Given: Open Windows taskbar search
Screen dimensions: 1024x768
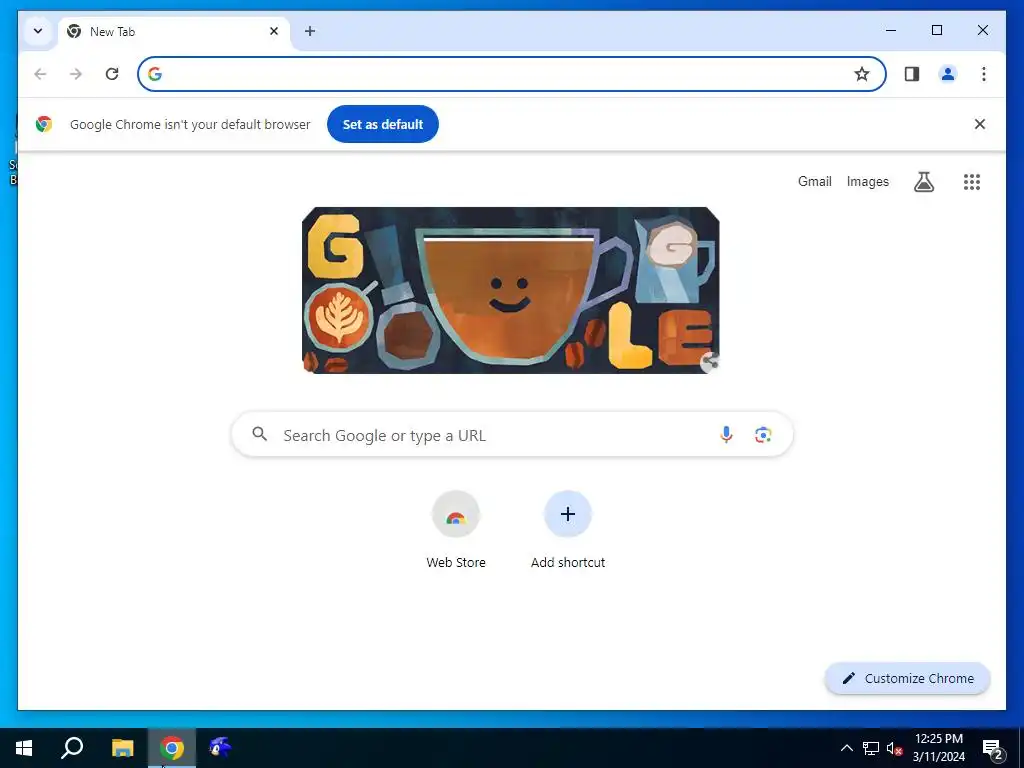Looking at the screenshot, I should (72, 748).
